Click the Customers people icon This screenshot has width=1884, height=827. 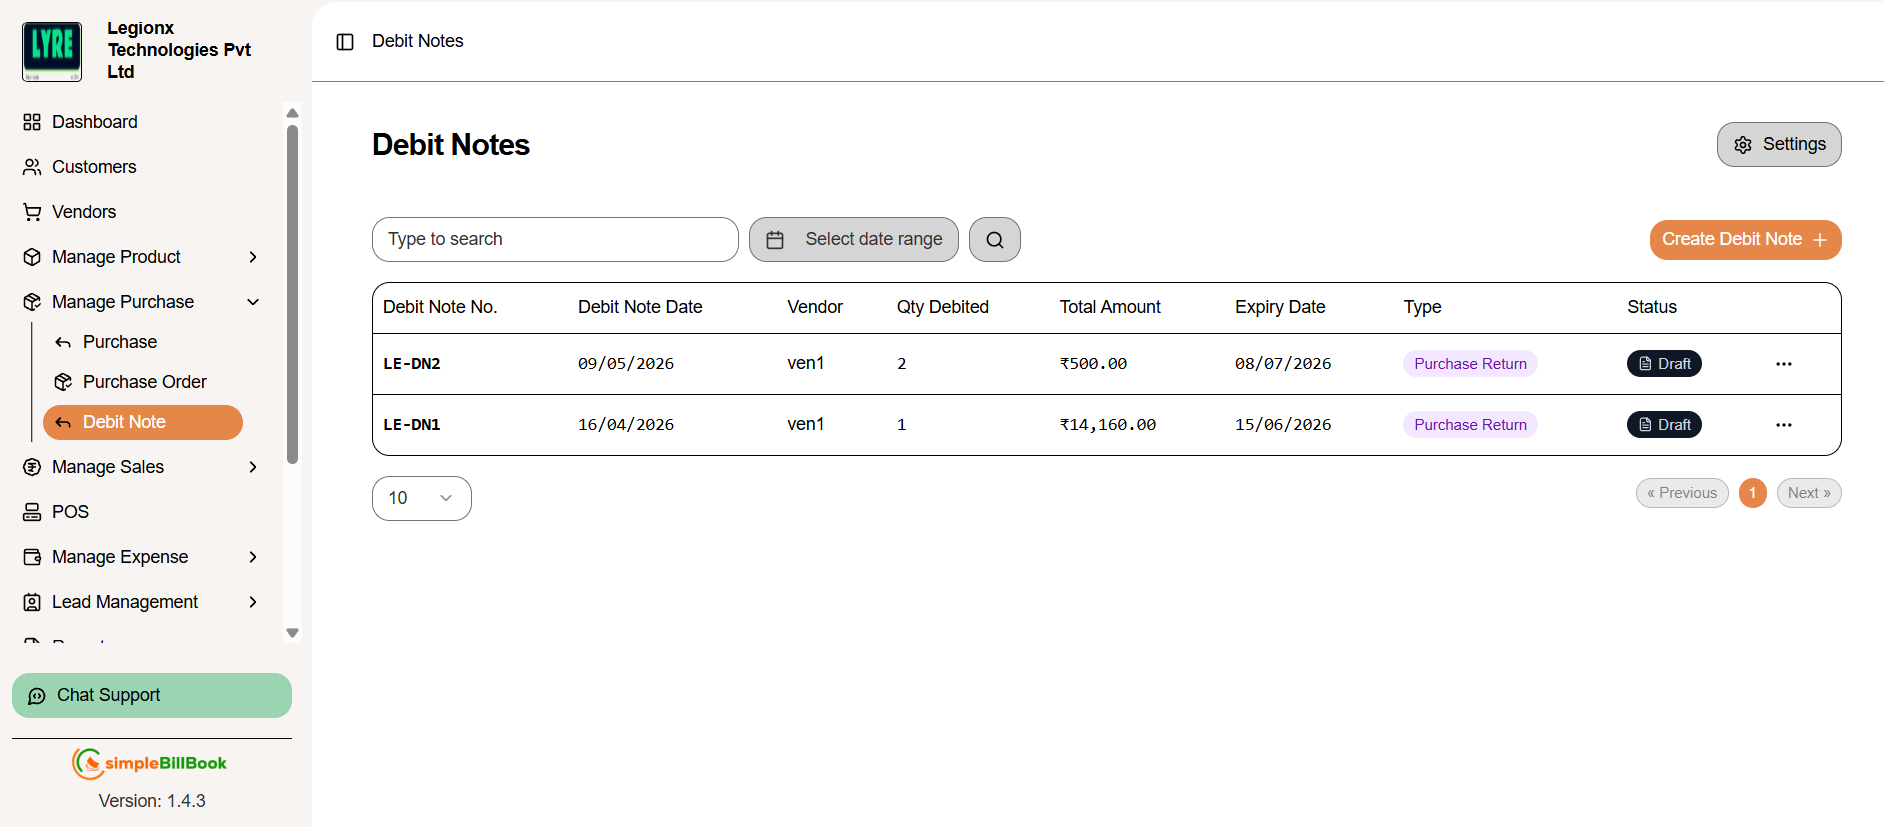[32, 167]
